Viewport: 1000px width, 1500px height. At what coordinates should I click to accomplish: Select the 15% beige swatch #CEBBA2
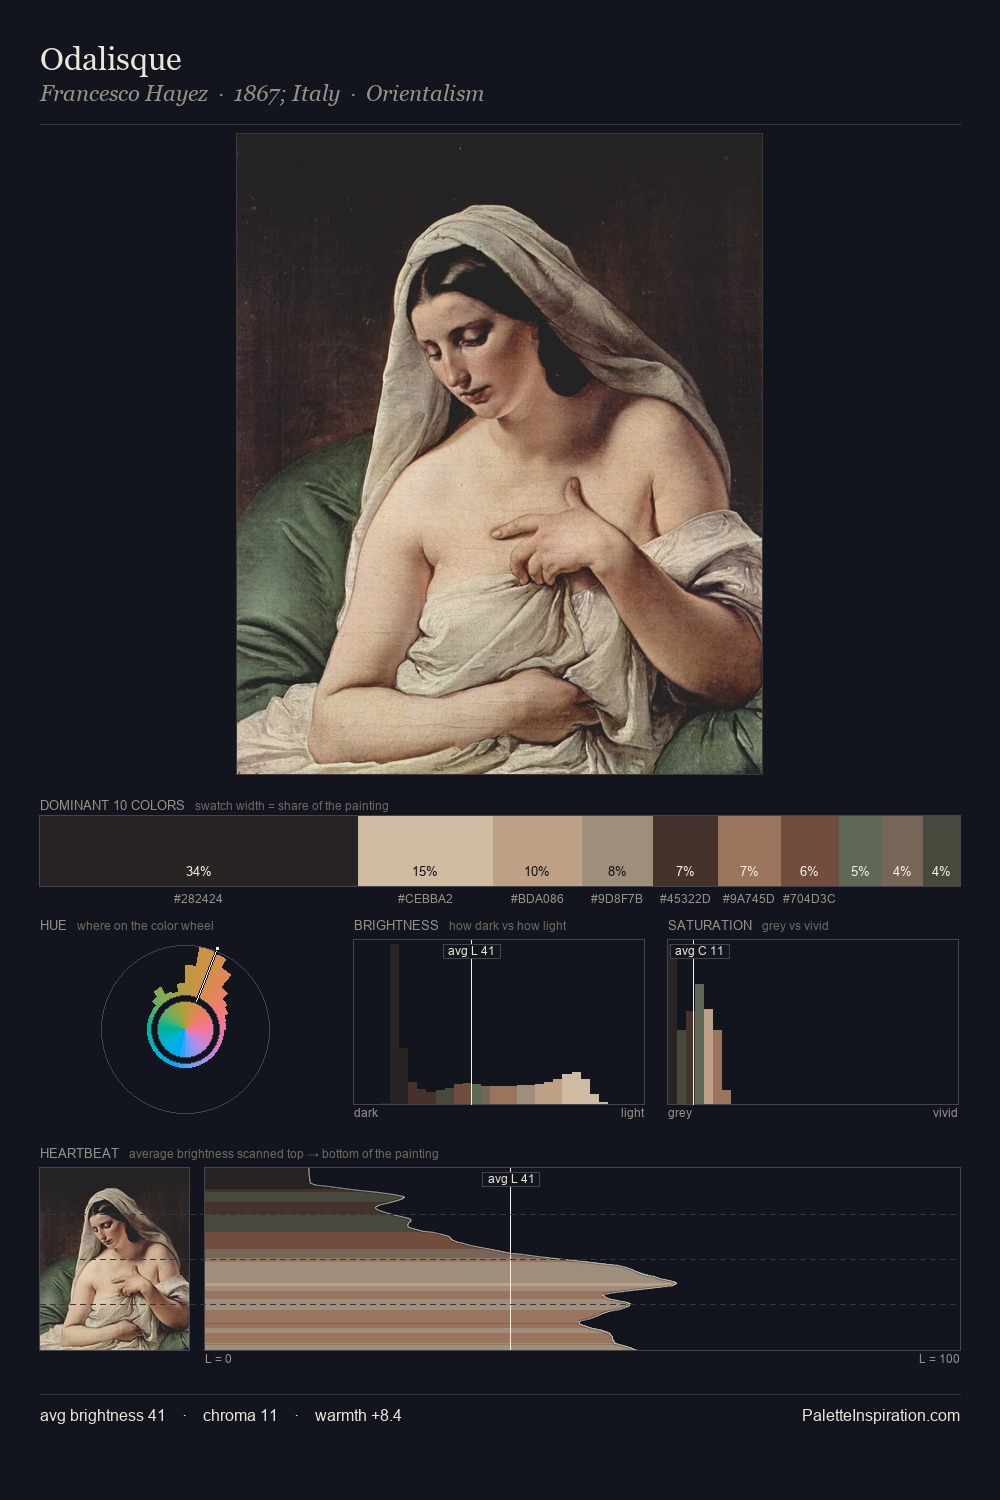coord(425,851)
